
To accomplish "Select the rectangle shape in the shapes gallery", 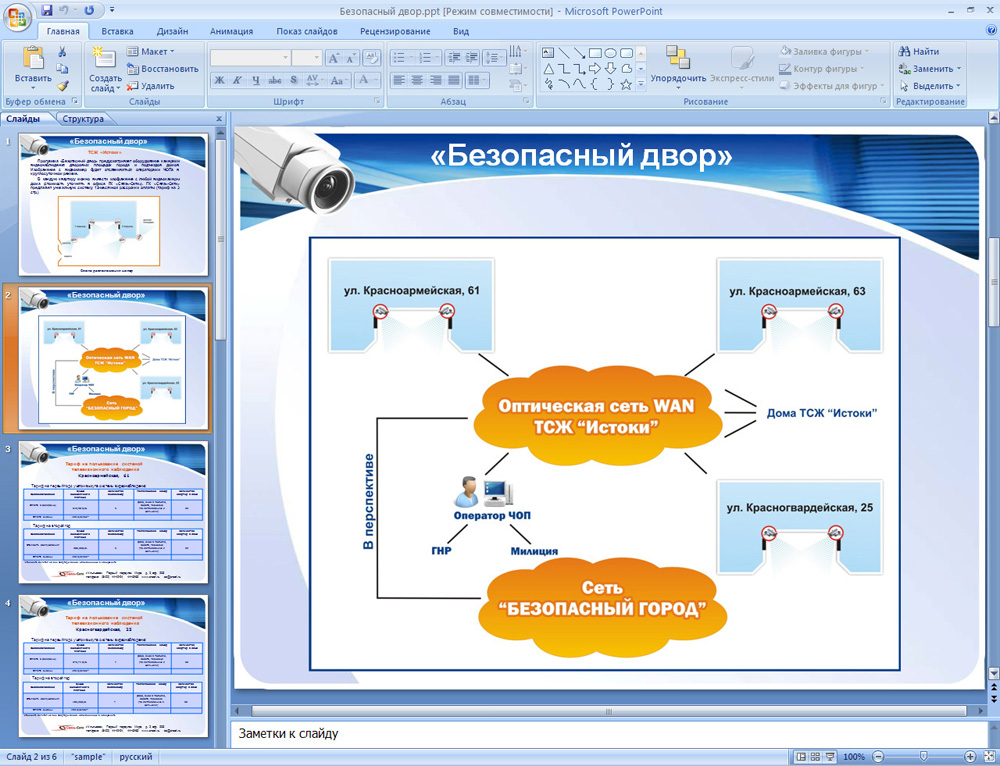I will (595, 52).
